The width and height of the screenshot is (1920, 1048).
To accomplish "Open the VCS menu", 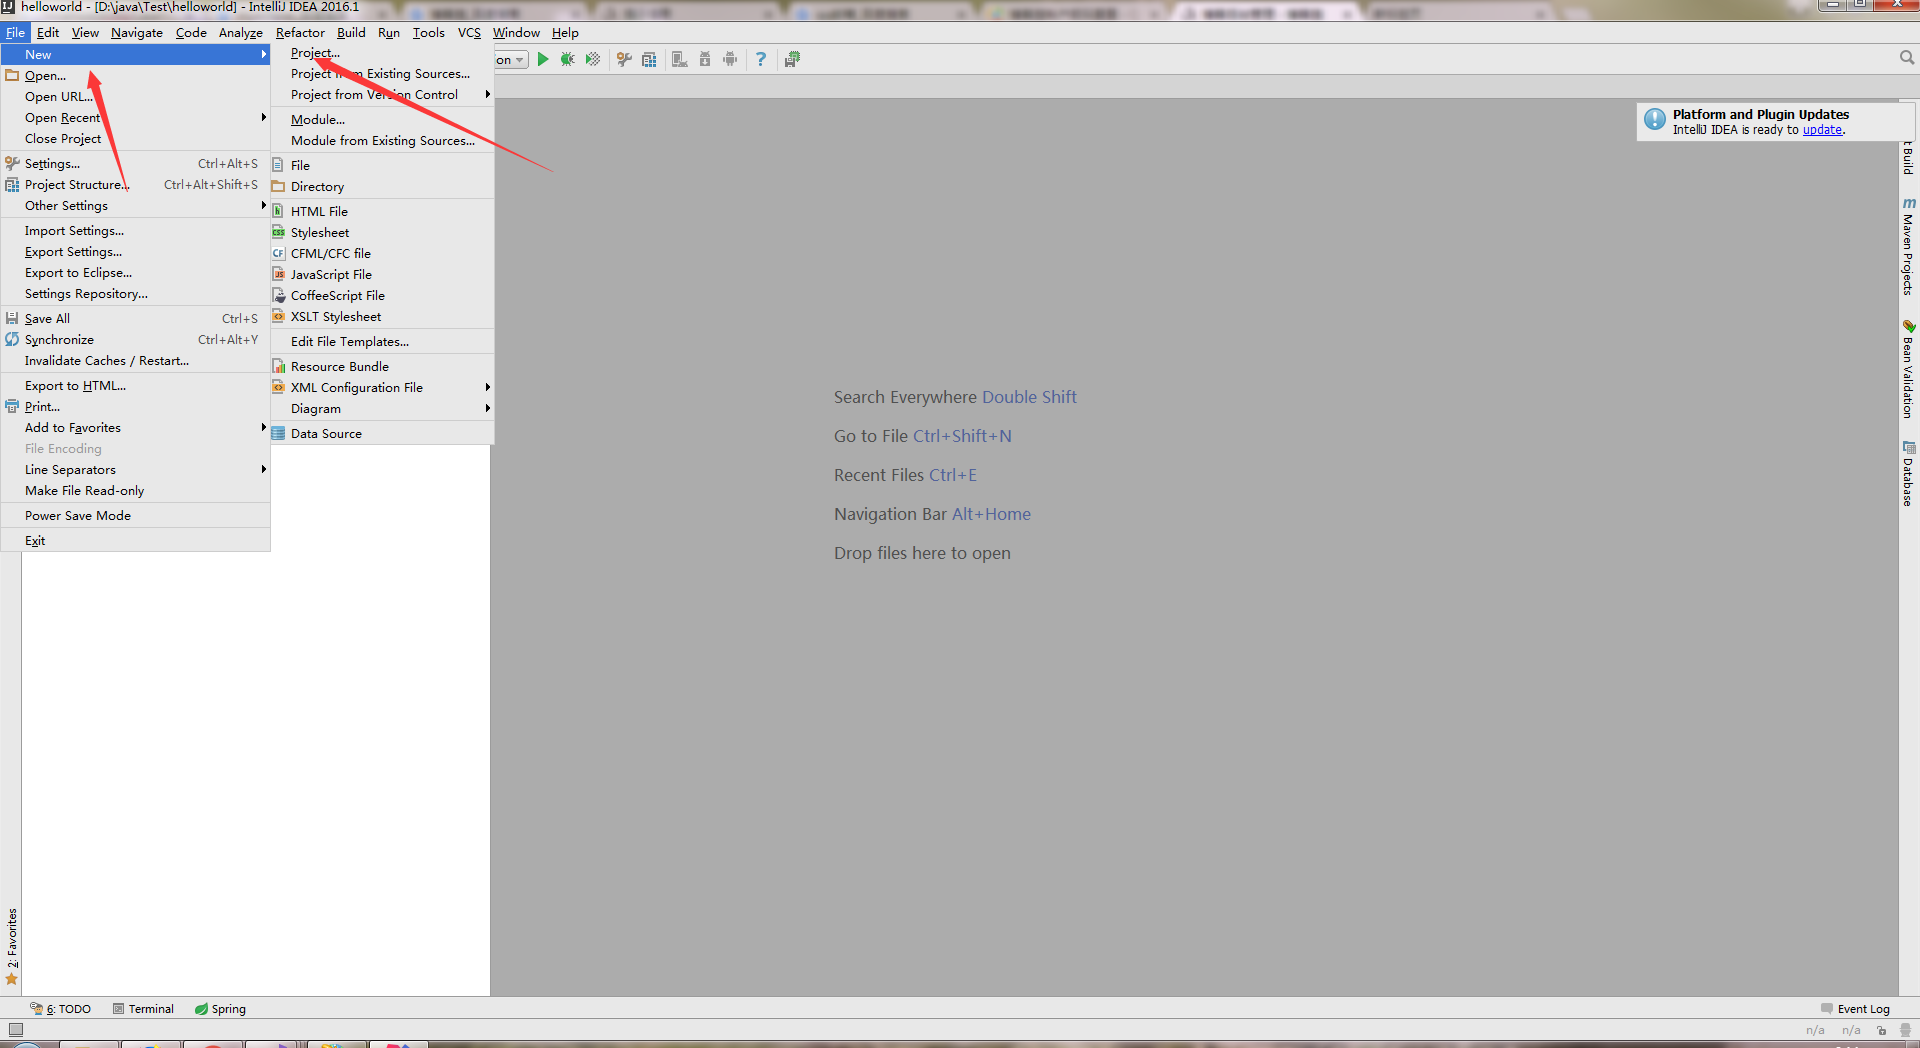I will (x=469, y=33).
